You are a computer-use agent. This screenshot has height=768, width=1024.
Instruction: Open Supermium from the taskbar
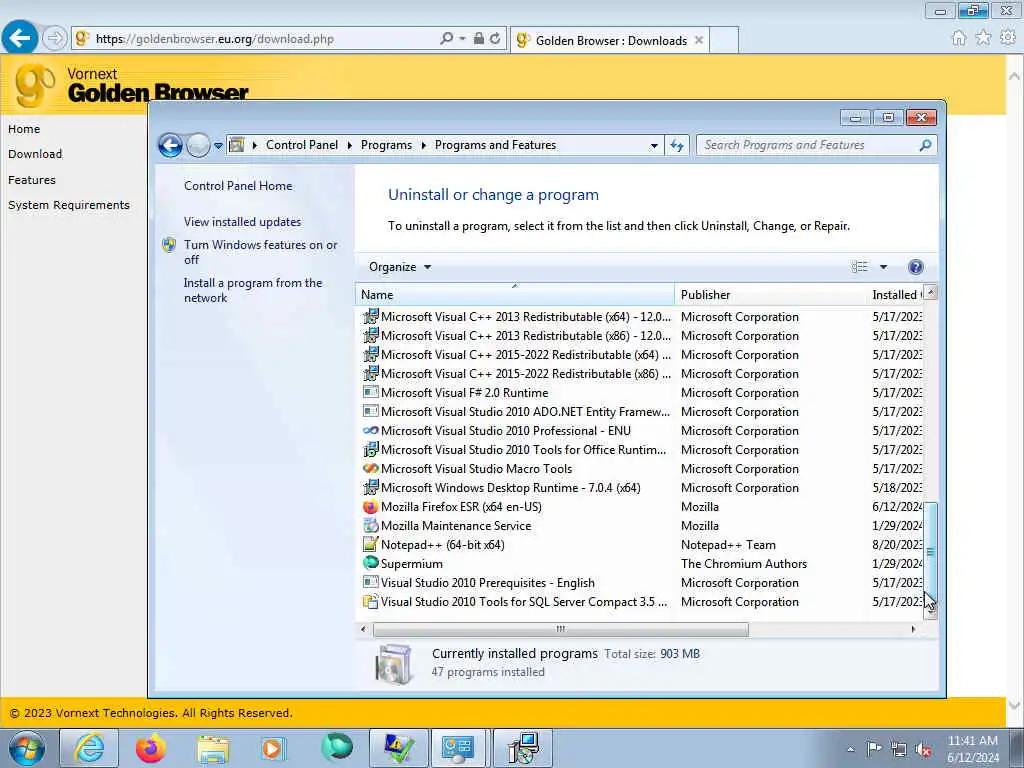[337, 747]
